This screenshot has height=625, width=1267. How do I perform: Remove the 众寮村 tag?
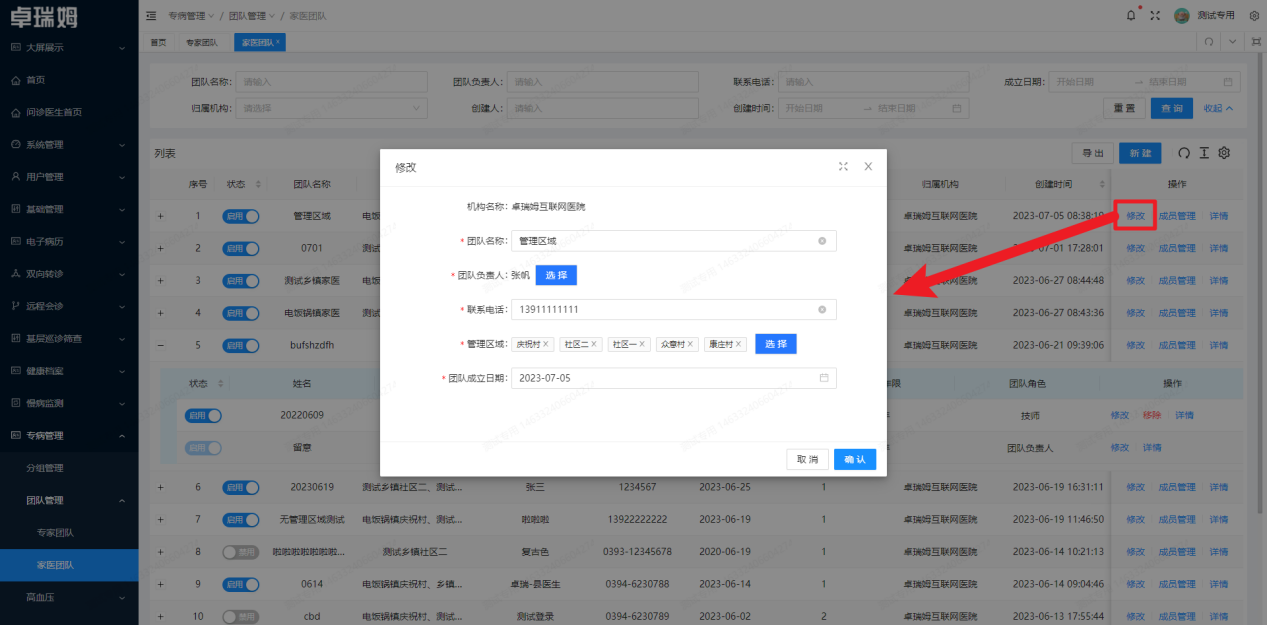pos(690,344)
